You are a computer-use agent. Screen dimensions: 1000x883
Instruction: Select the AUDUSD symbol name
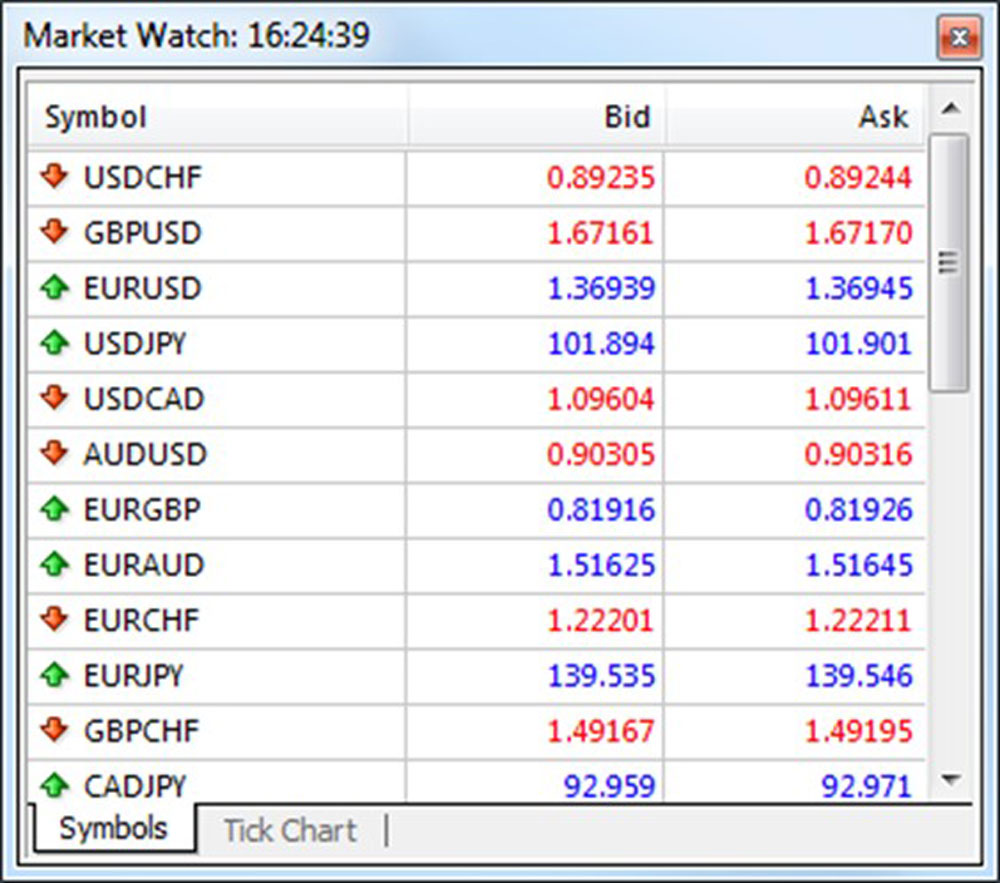pyautogui.click(x=145, y=455)
